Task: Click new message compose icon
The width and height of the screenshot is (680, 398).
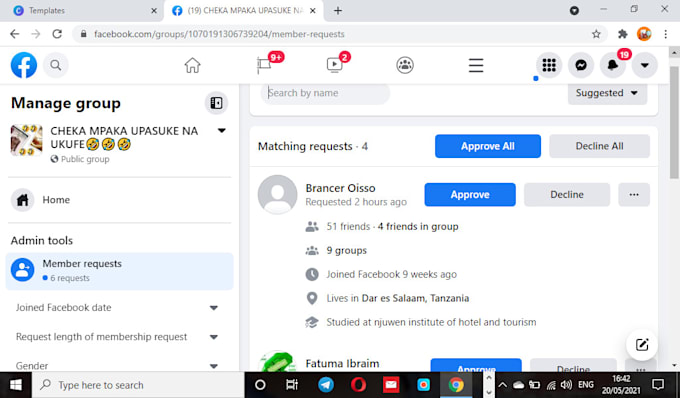Action: 642,345
